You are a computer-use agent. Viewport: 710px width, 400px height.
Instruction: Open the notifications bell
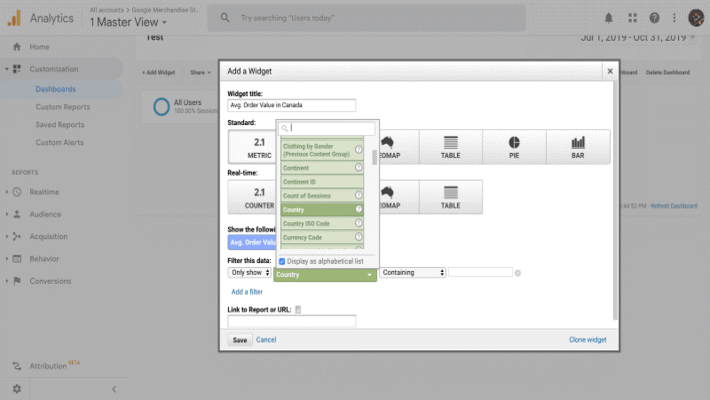pos(608,18)
